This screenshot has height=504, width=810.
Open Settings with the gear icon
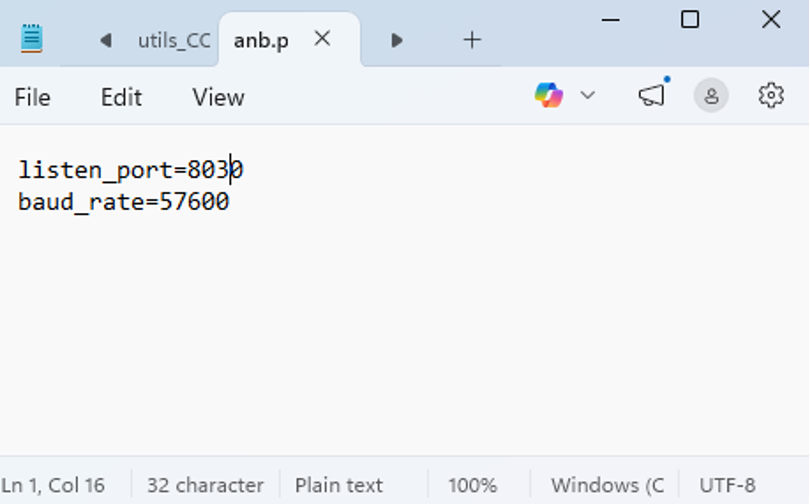771,95
